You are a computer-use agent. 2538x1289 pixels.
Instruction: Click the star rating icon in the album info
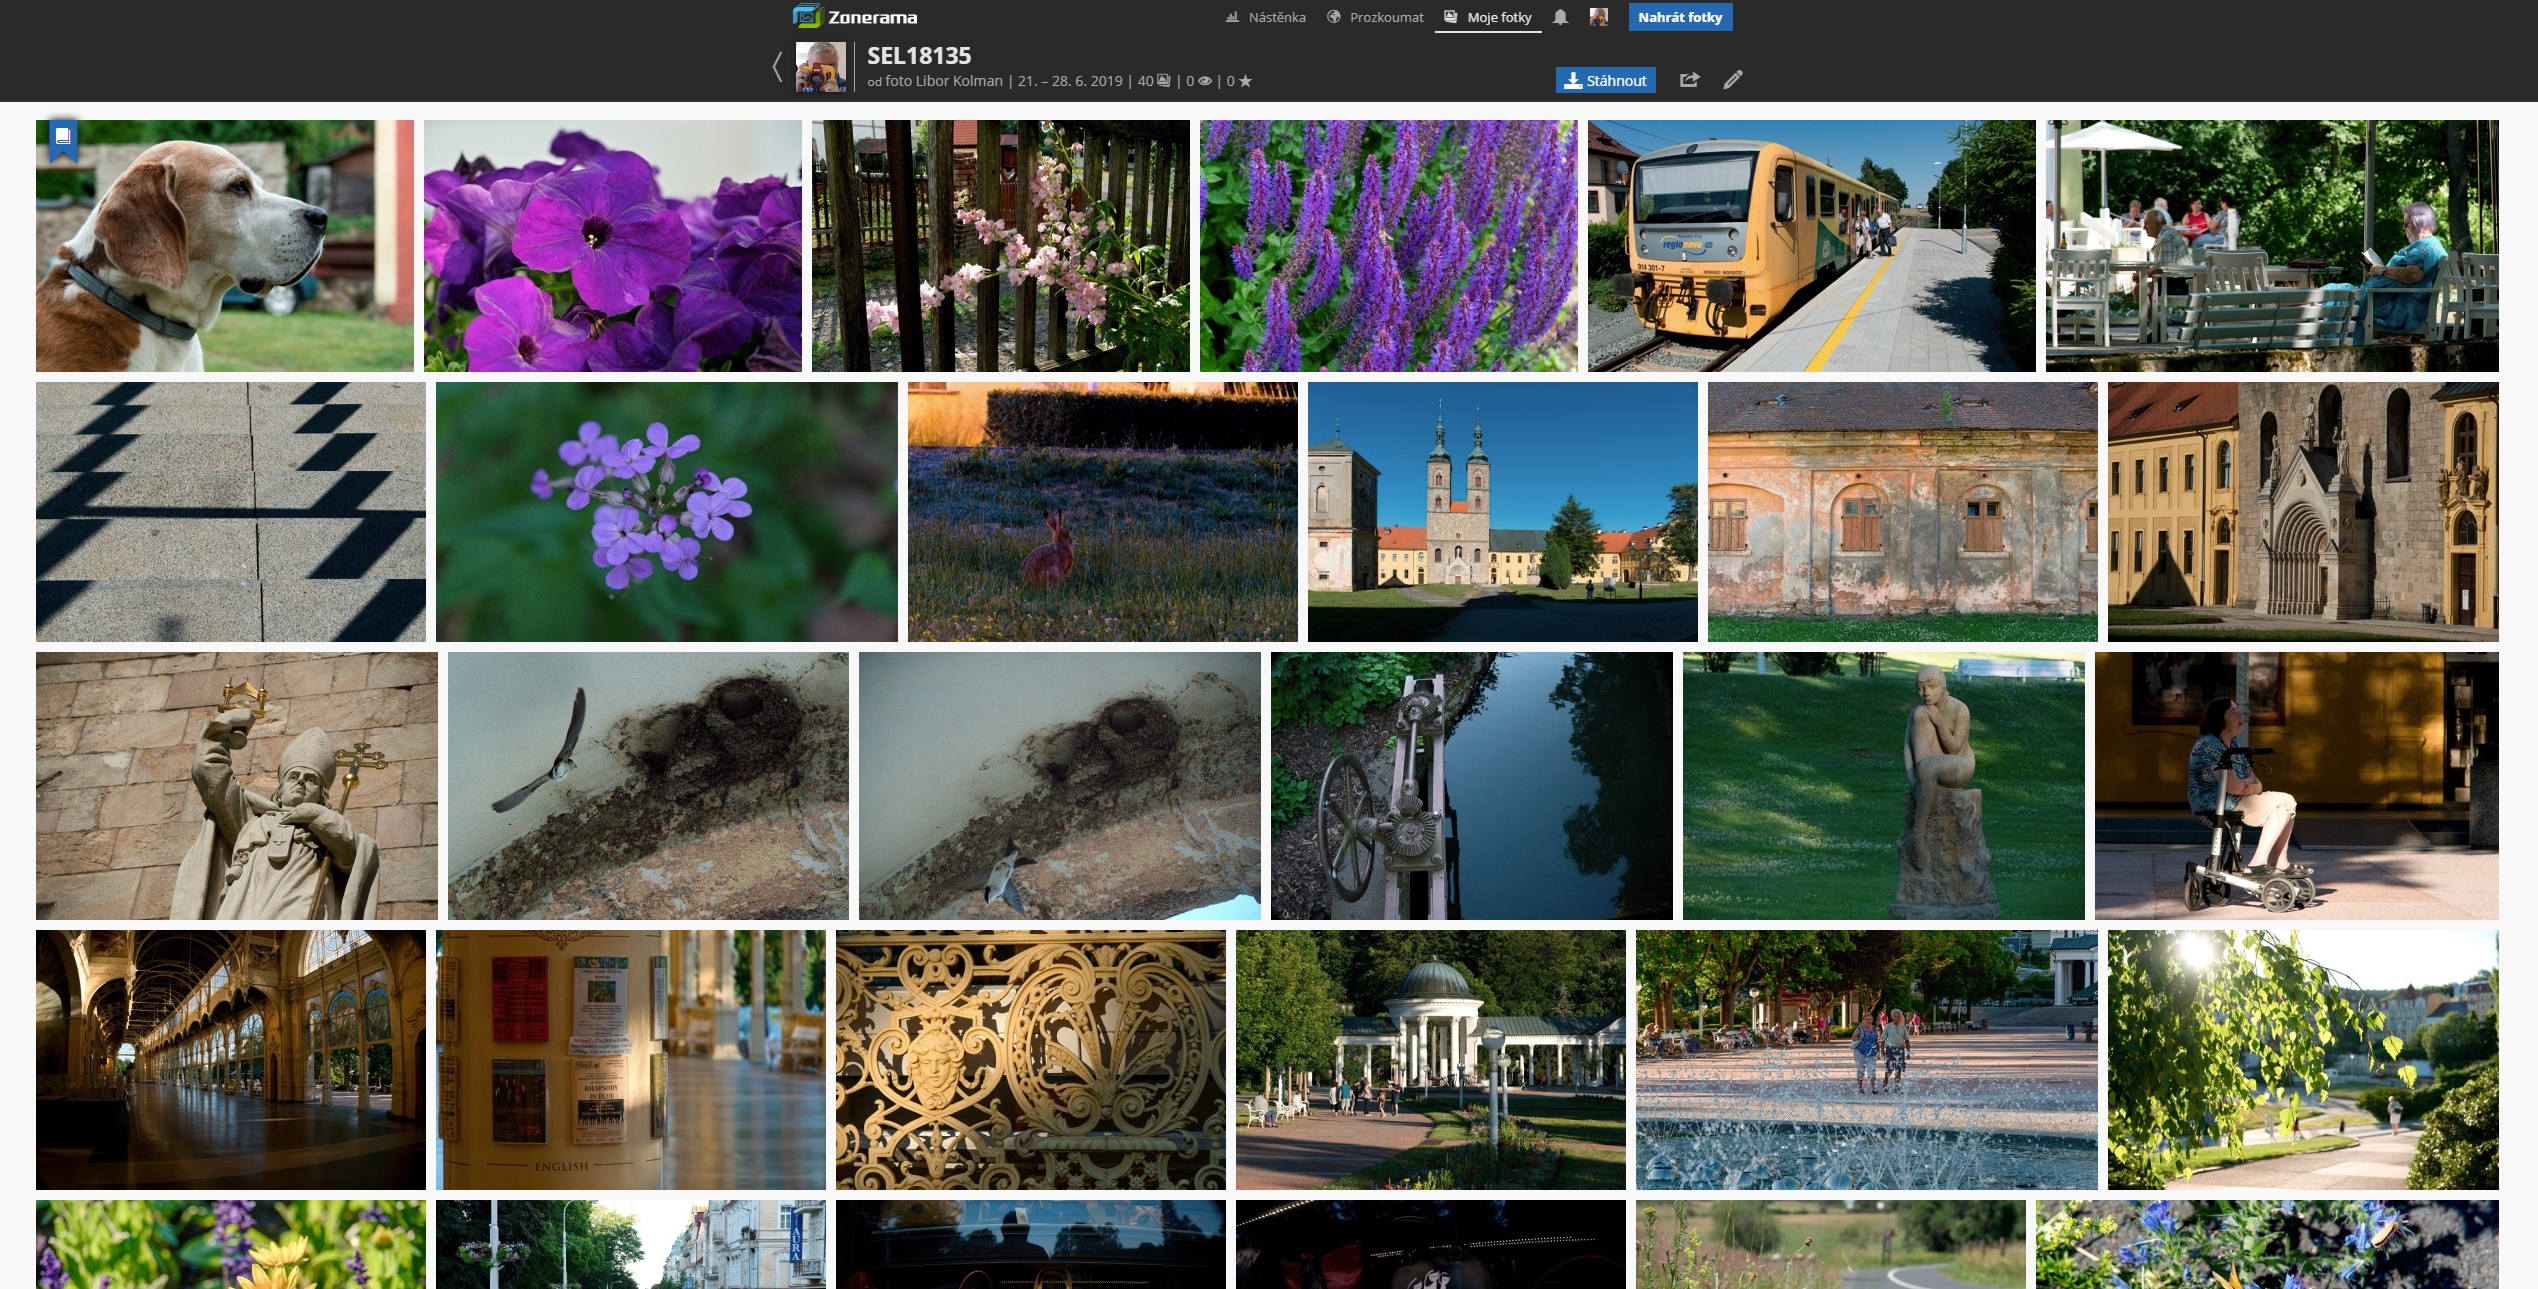click(1245, 81)
